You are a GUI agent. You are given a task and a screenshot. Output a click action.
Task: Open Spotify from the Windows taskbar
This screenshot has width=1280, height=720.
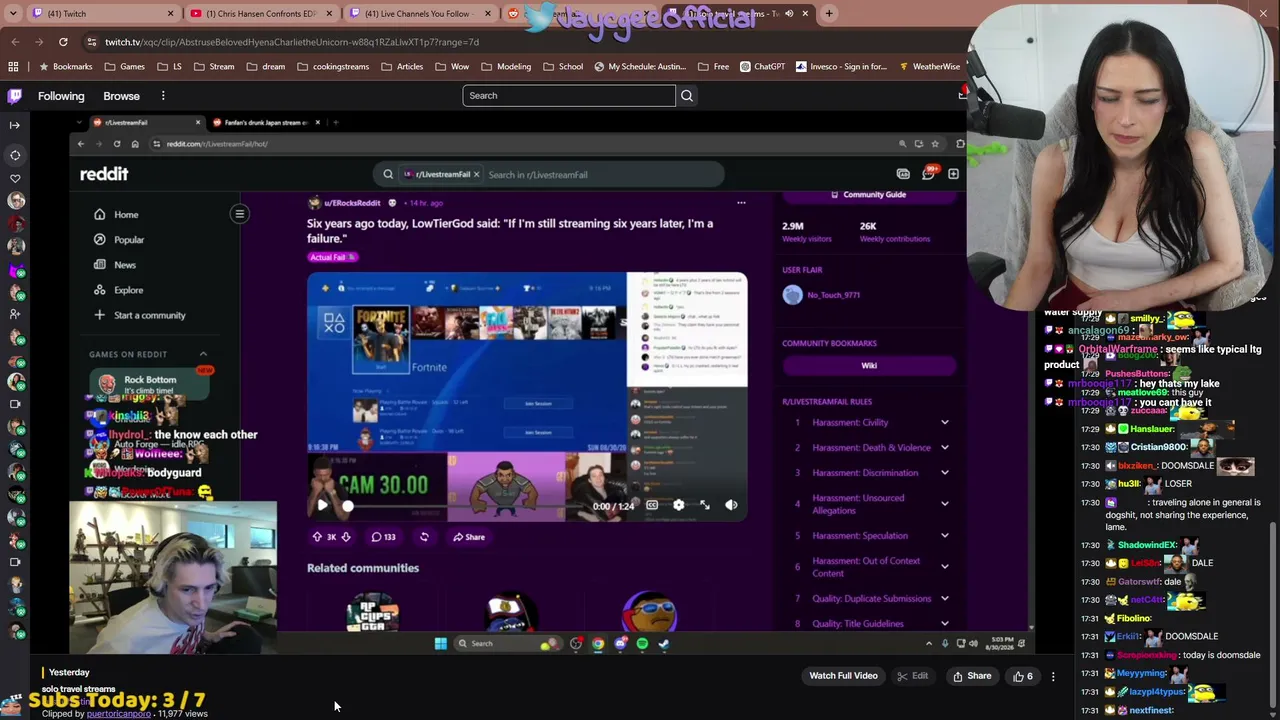click(x=642, y=644)
